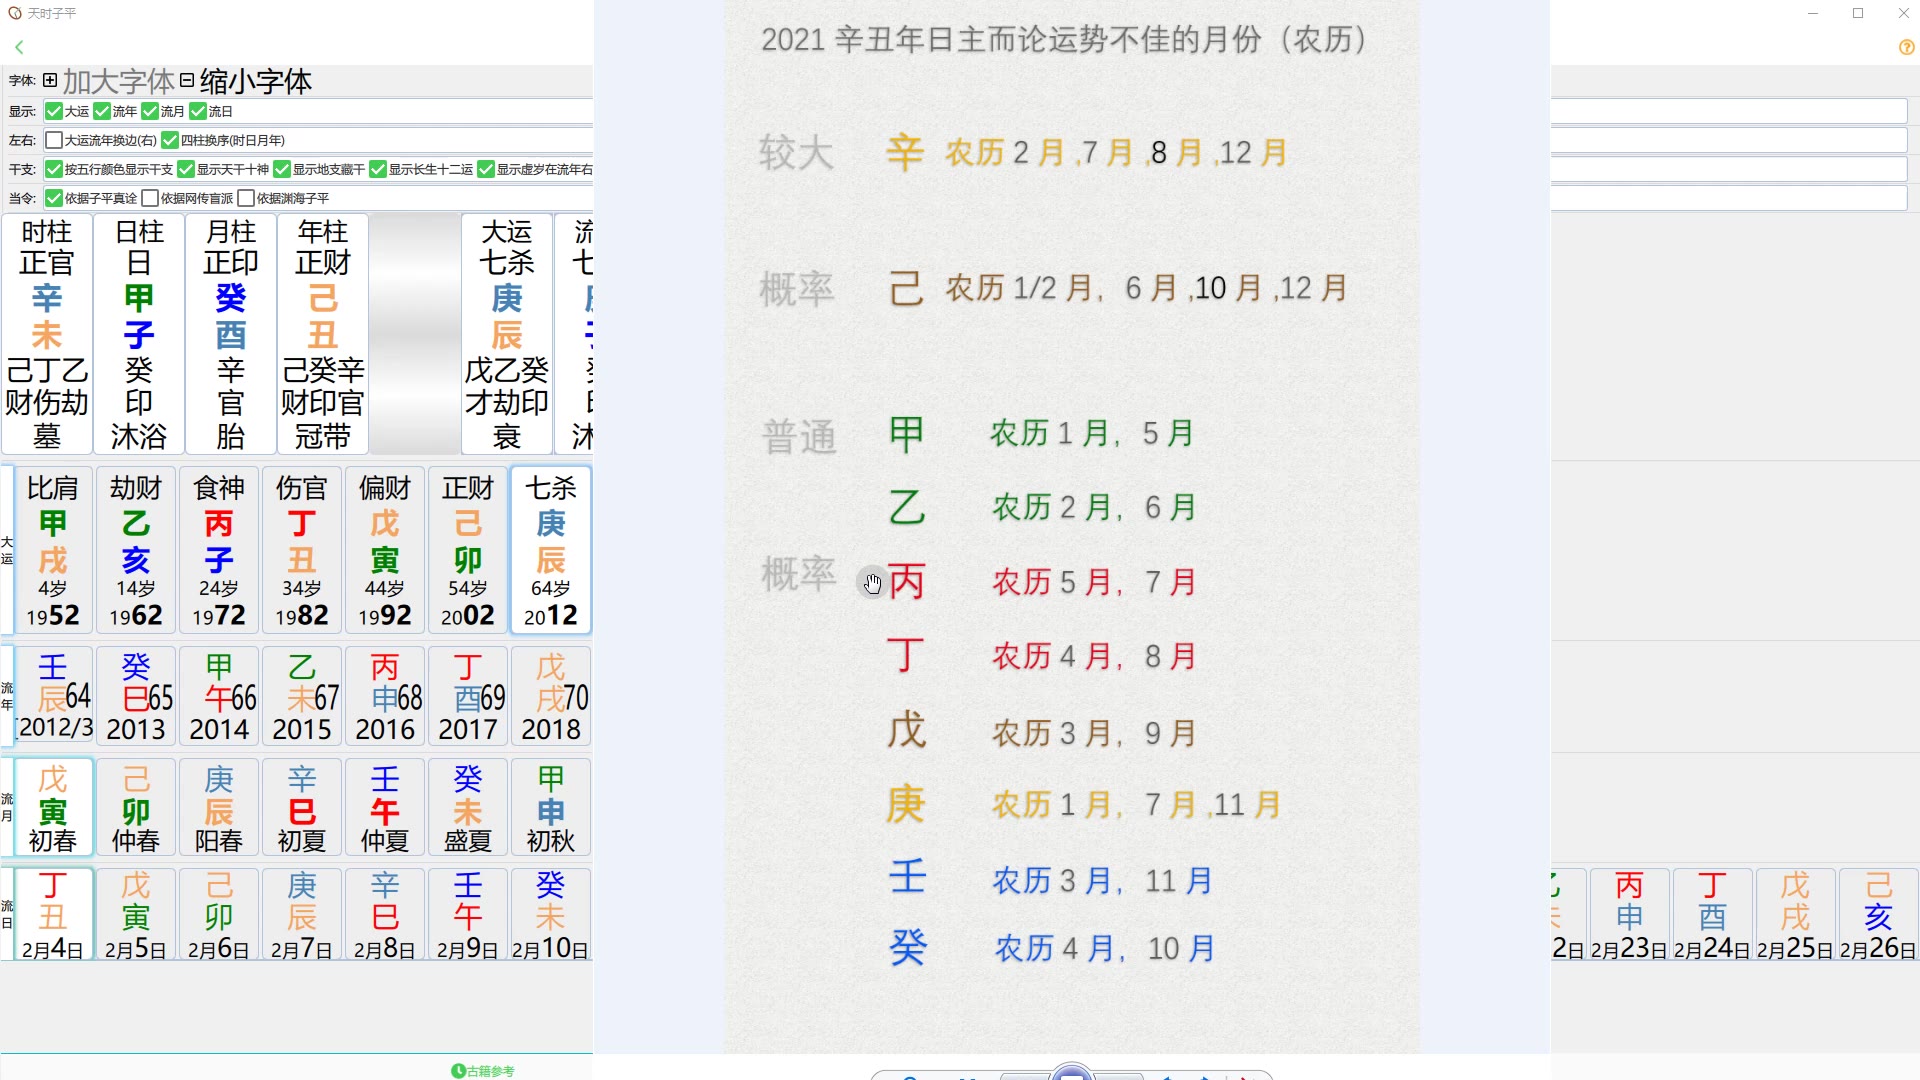
Task: Select the 月柱 癸酉 pillar
Action: (x=231, y=334)
